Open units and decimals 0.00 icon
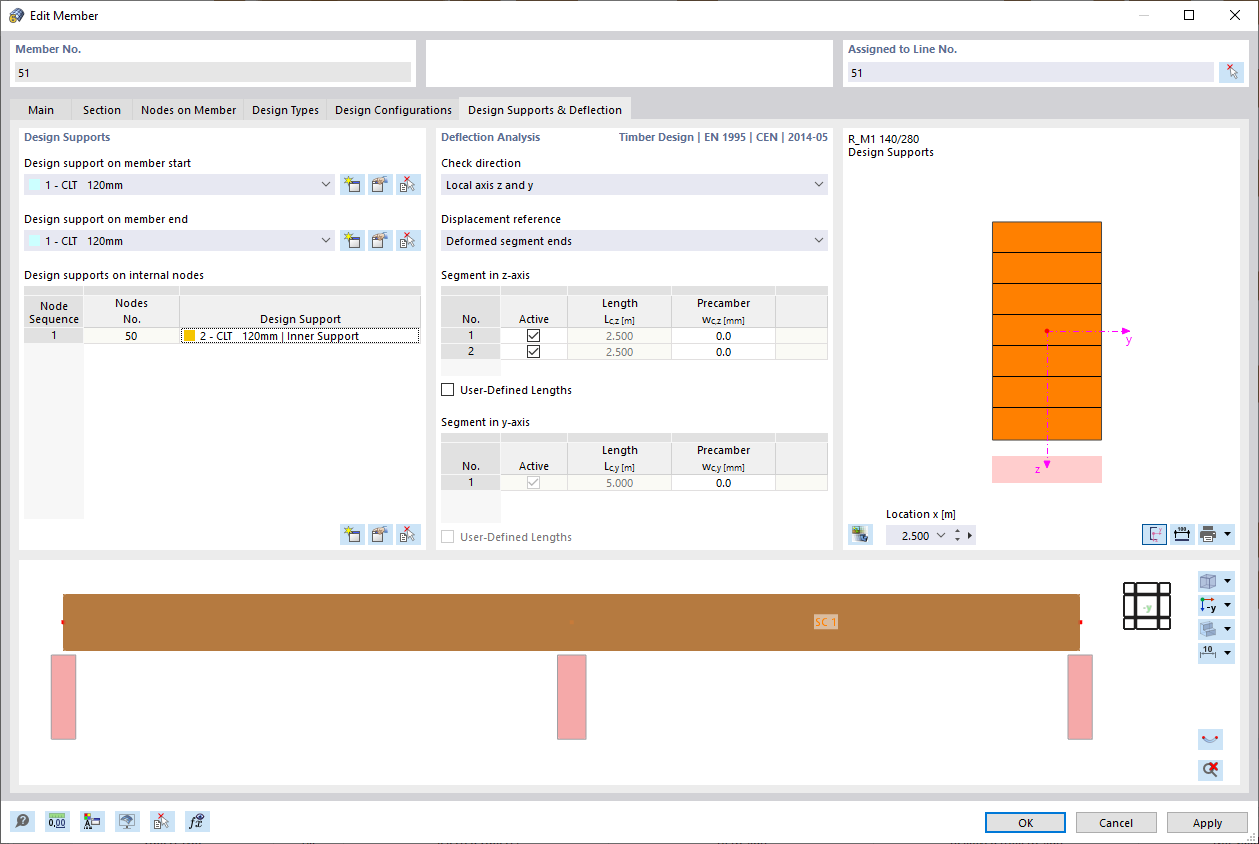The image size is (1259, 844). [x=57, y=822]
